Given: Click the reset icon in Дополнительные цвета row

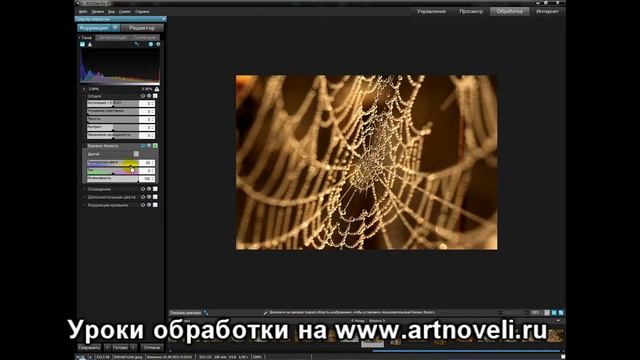Looking at the screenshot, I should (143, 197).
